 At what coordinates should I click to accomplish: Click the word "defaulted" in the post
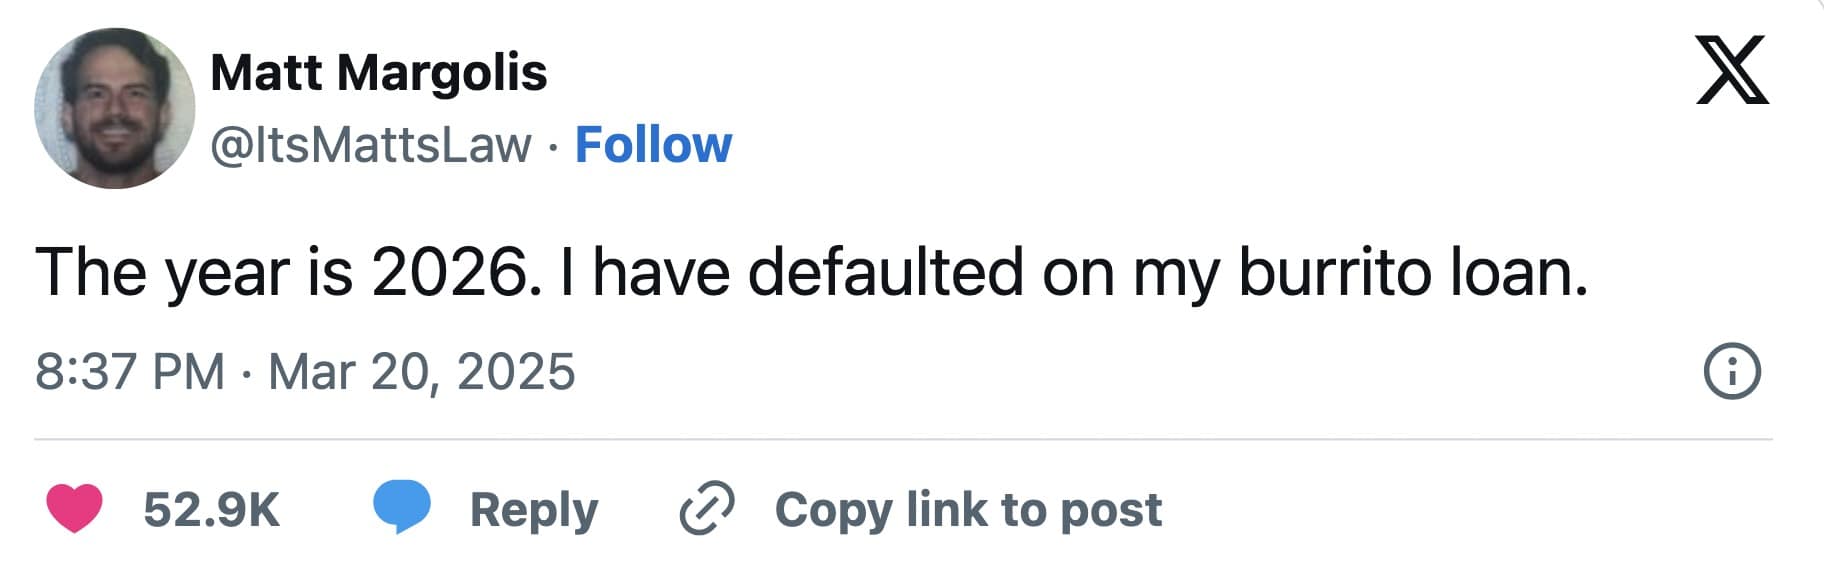pyautogui.click(x=885, y=272)
